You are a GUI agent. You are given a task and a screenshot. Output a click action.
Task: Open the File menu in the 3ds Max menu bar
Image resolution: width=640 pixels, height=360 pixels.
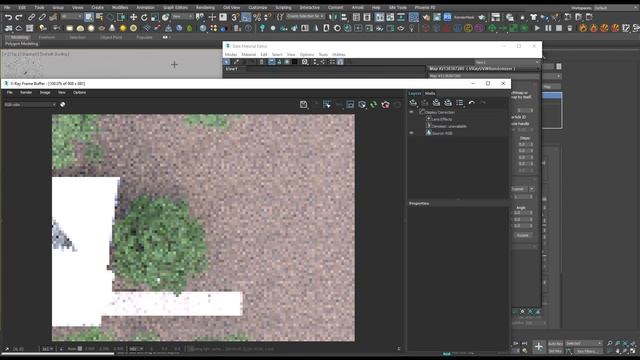[7, 8]
